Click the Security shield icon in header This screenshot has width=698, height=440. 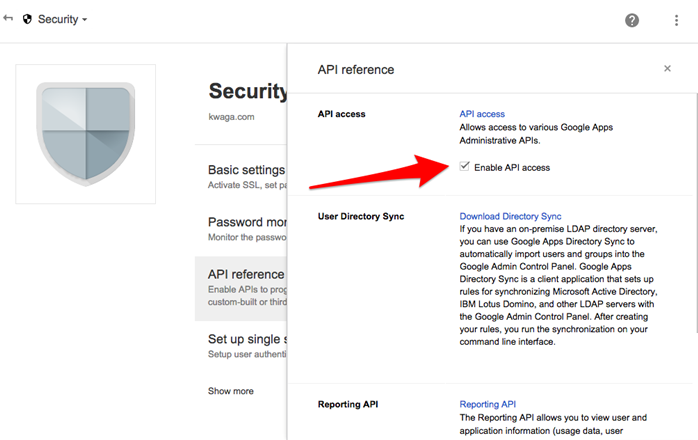coord(27,19)
